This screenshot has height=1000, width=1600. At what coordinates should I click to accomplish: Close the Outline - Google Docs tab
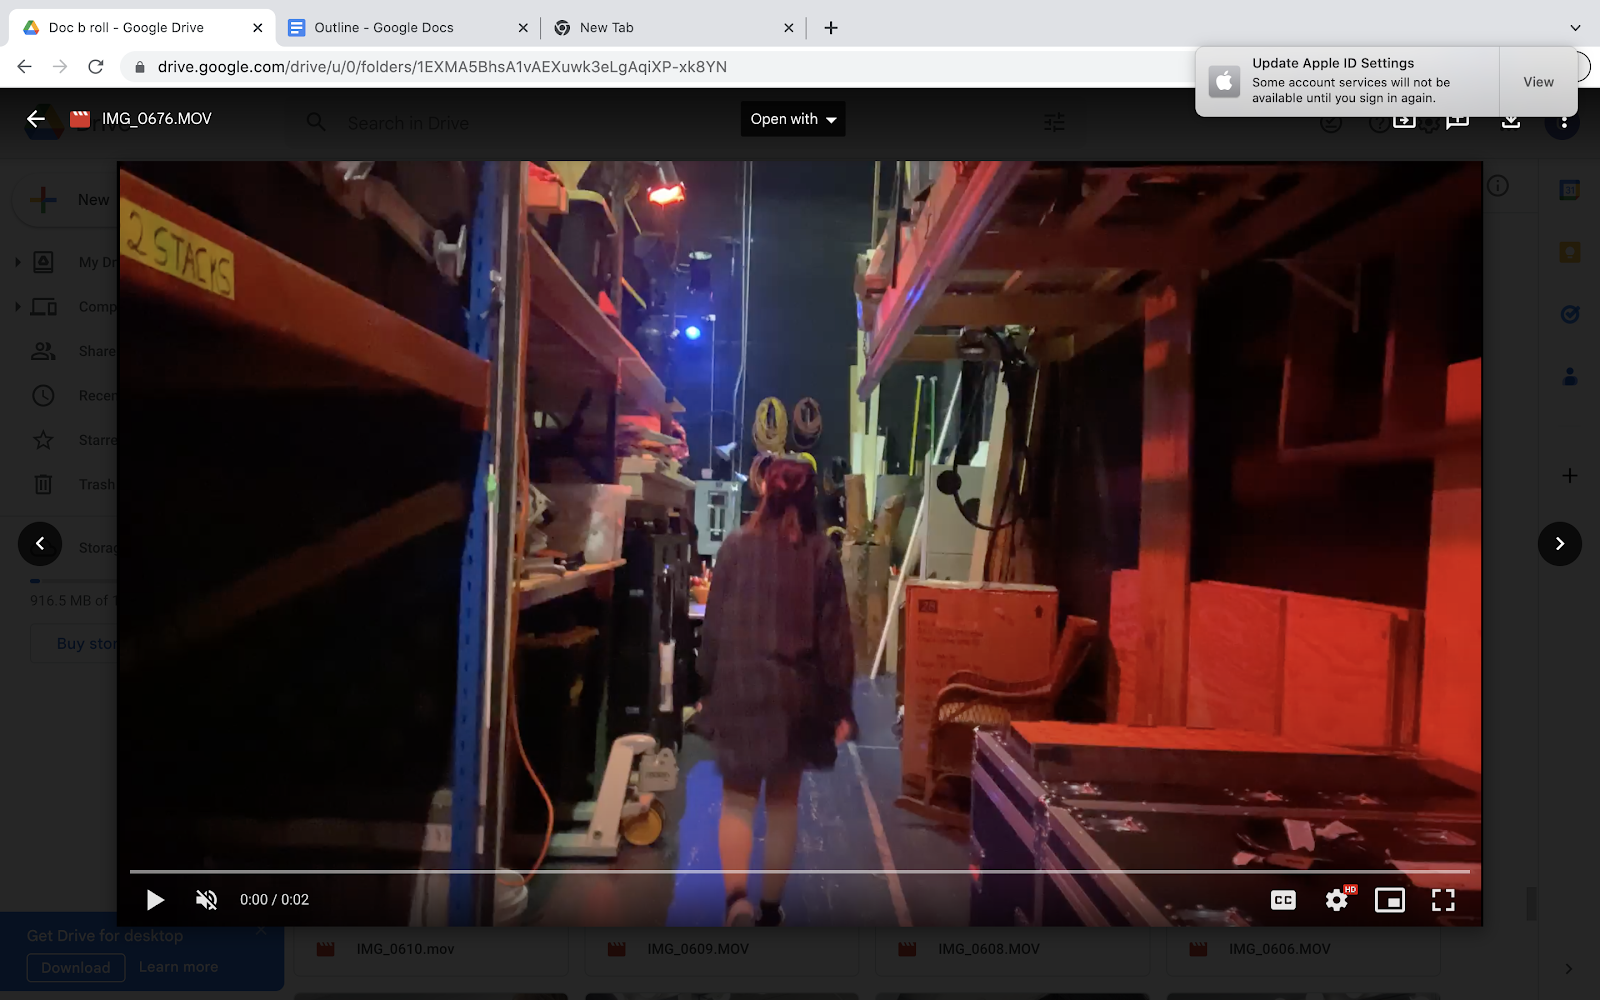[x=523, y=28]
